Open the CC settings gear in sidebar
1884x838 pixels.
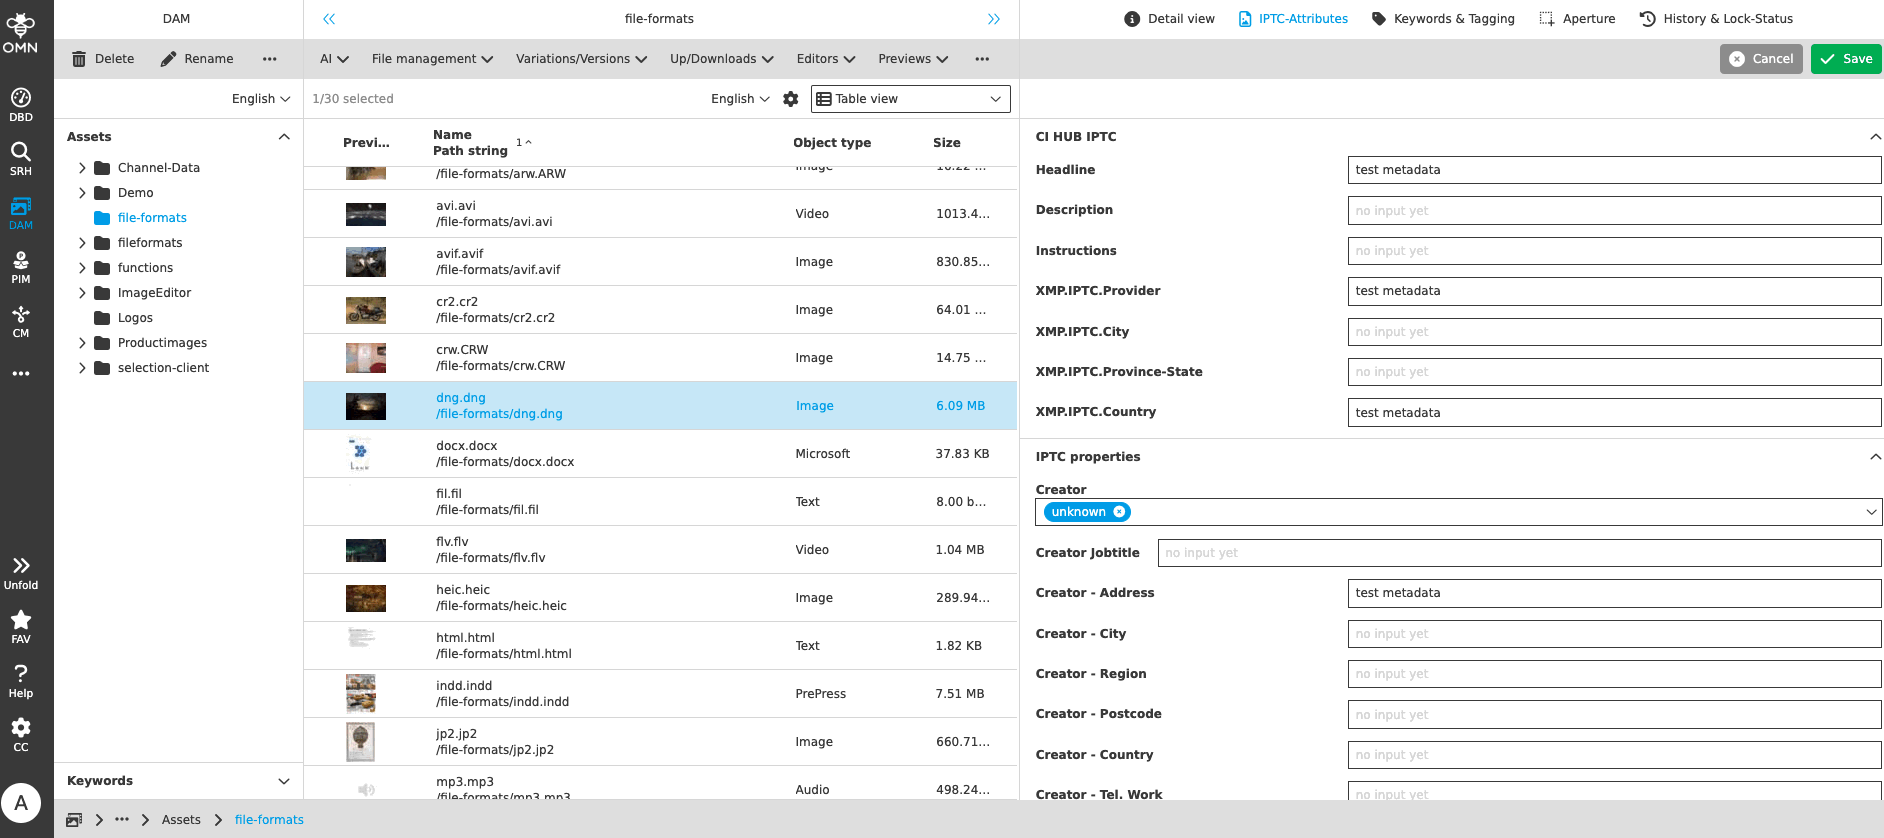[21, 734]
